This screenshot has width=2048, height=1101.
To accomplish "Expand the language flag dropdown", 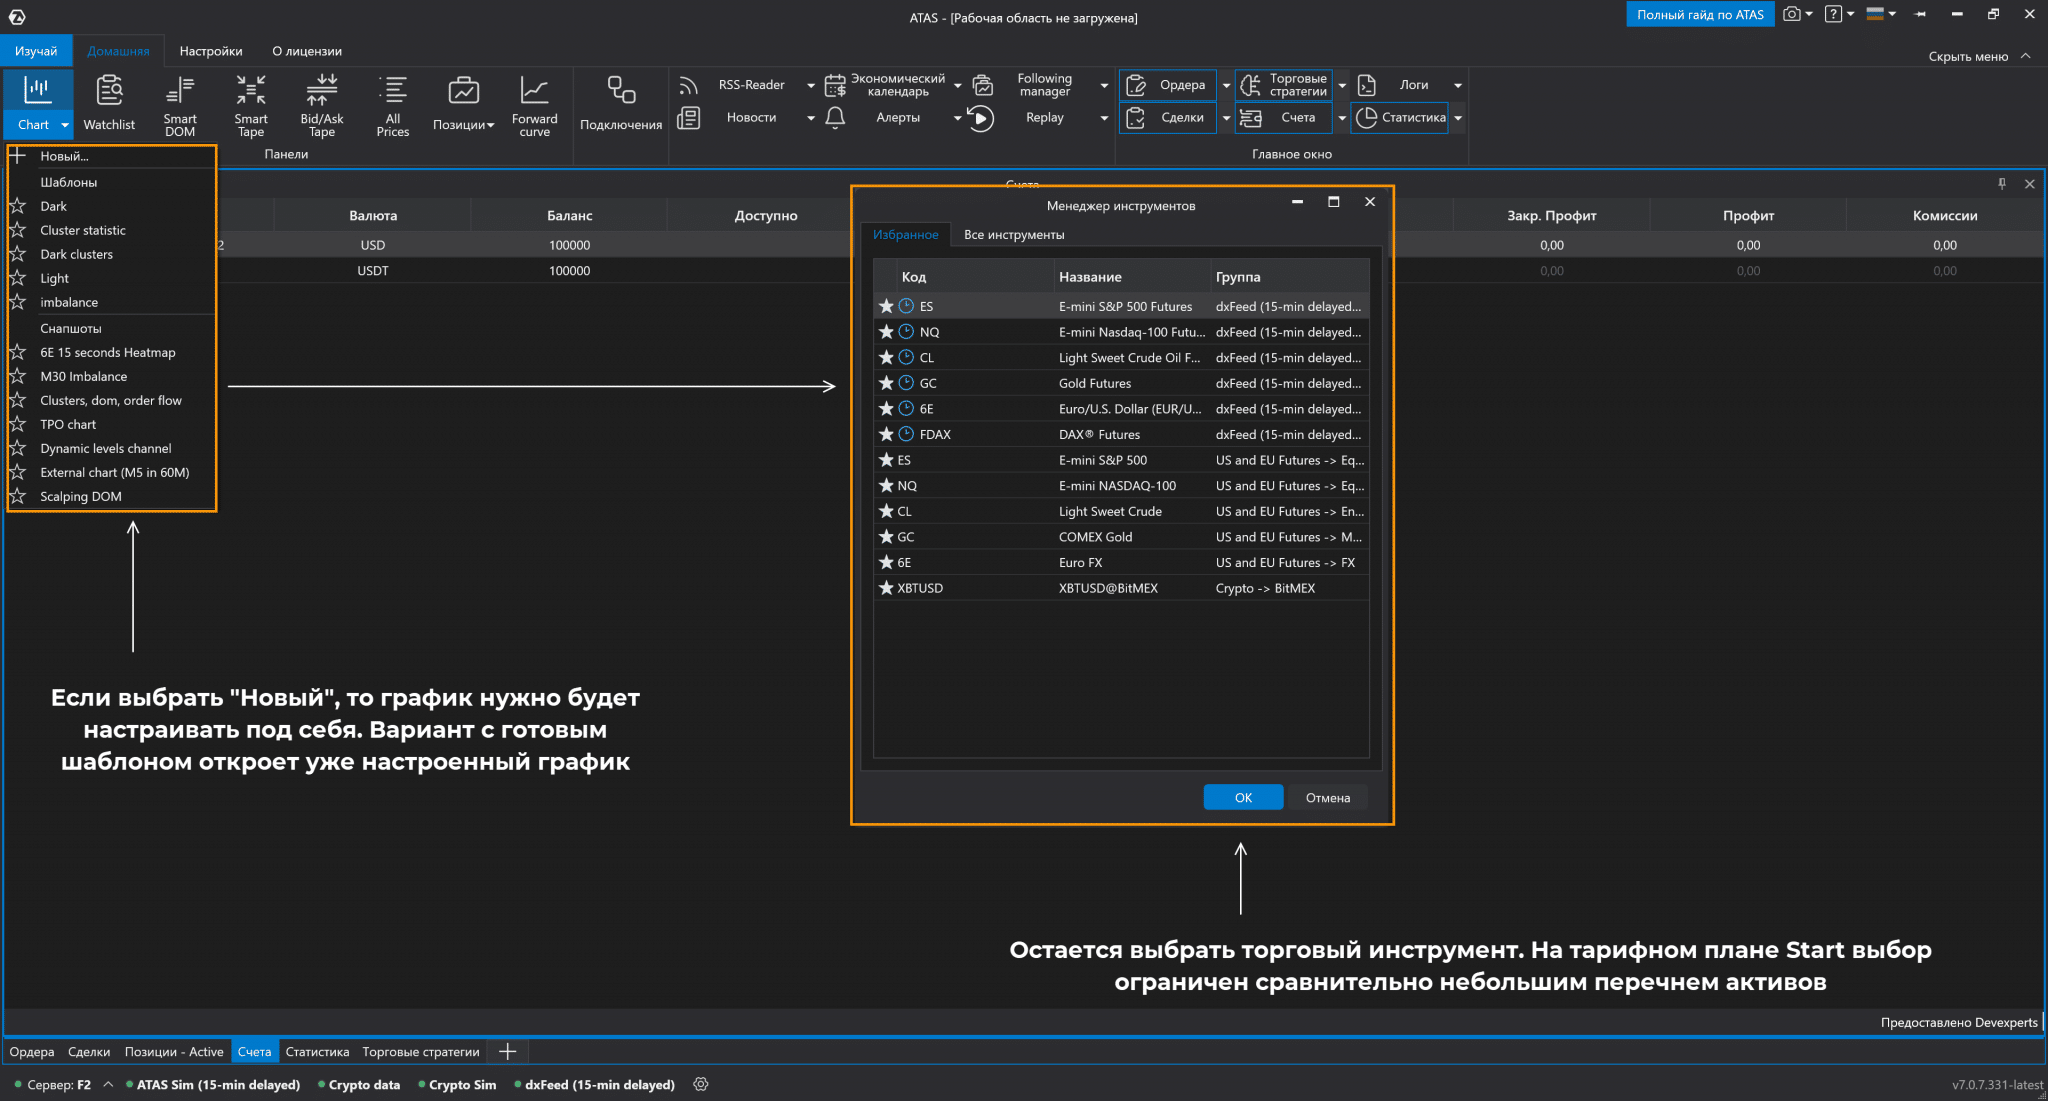I will 1892,14.
